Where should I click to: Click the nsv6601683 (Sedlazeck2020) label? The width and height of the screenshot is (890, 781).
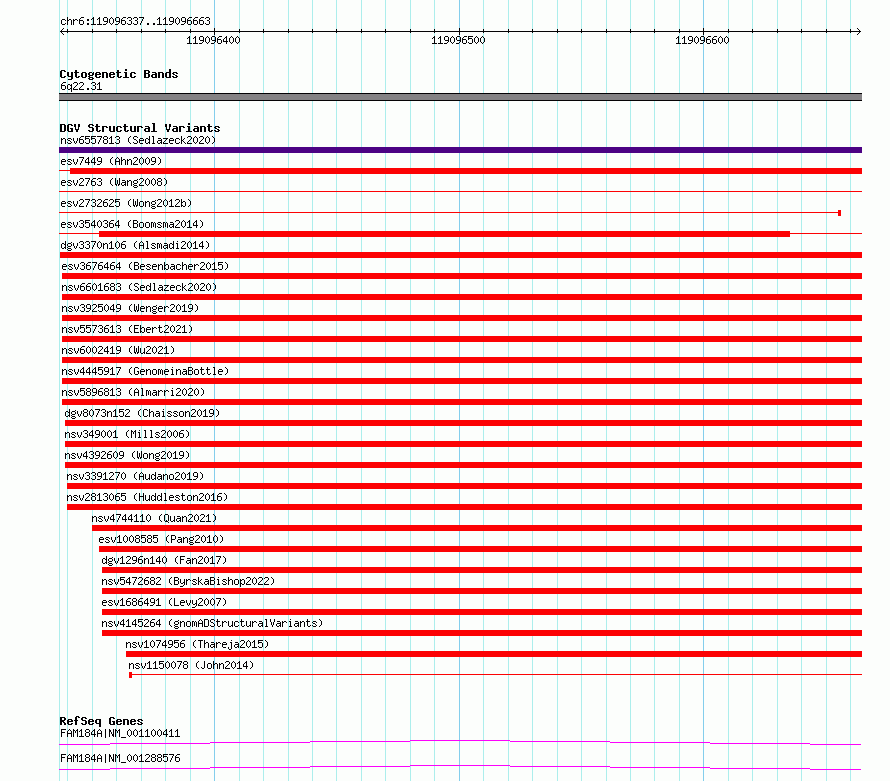(x=139, y=287)
